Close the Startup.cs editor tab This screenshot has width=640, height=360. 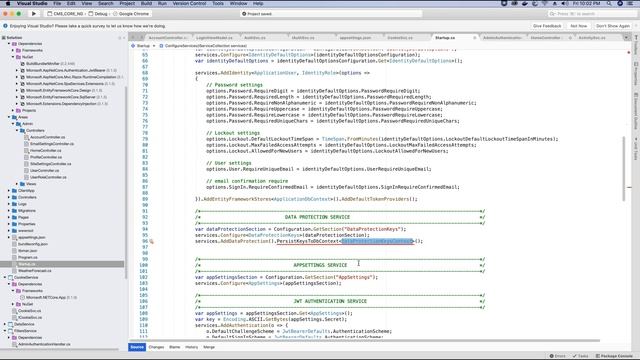474,38
